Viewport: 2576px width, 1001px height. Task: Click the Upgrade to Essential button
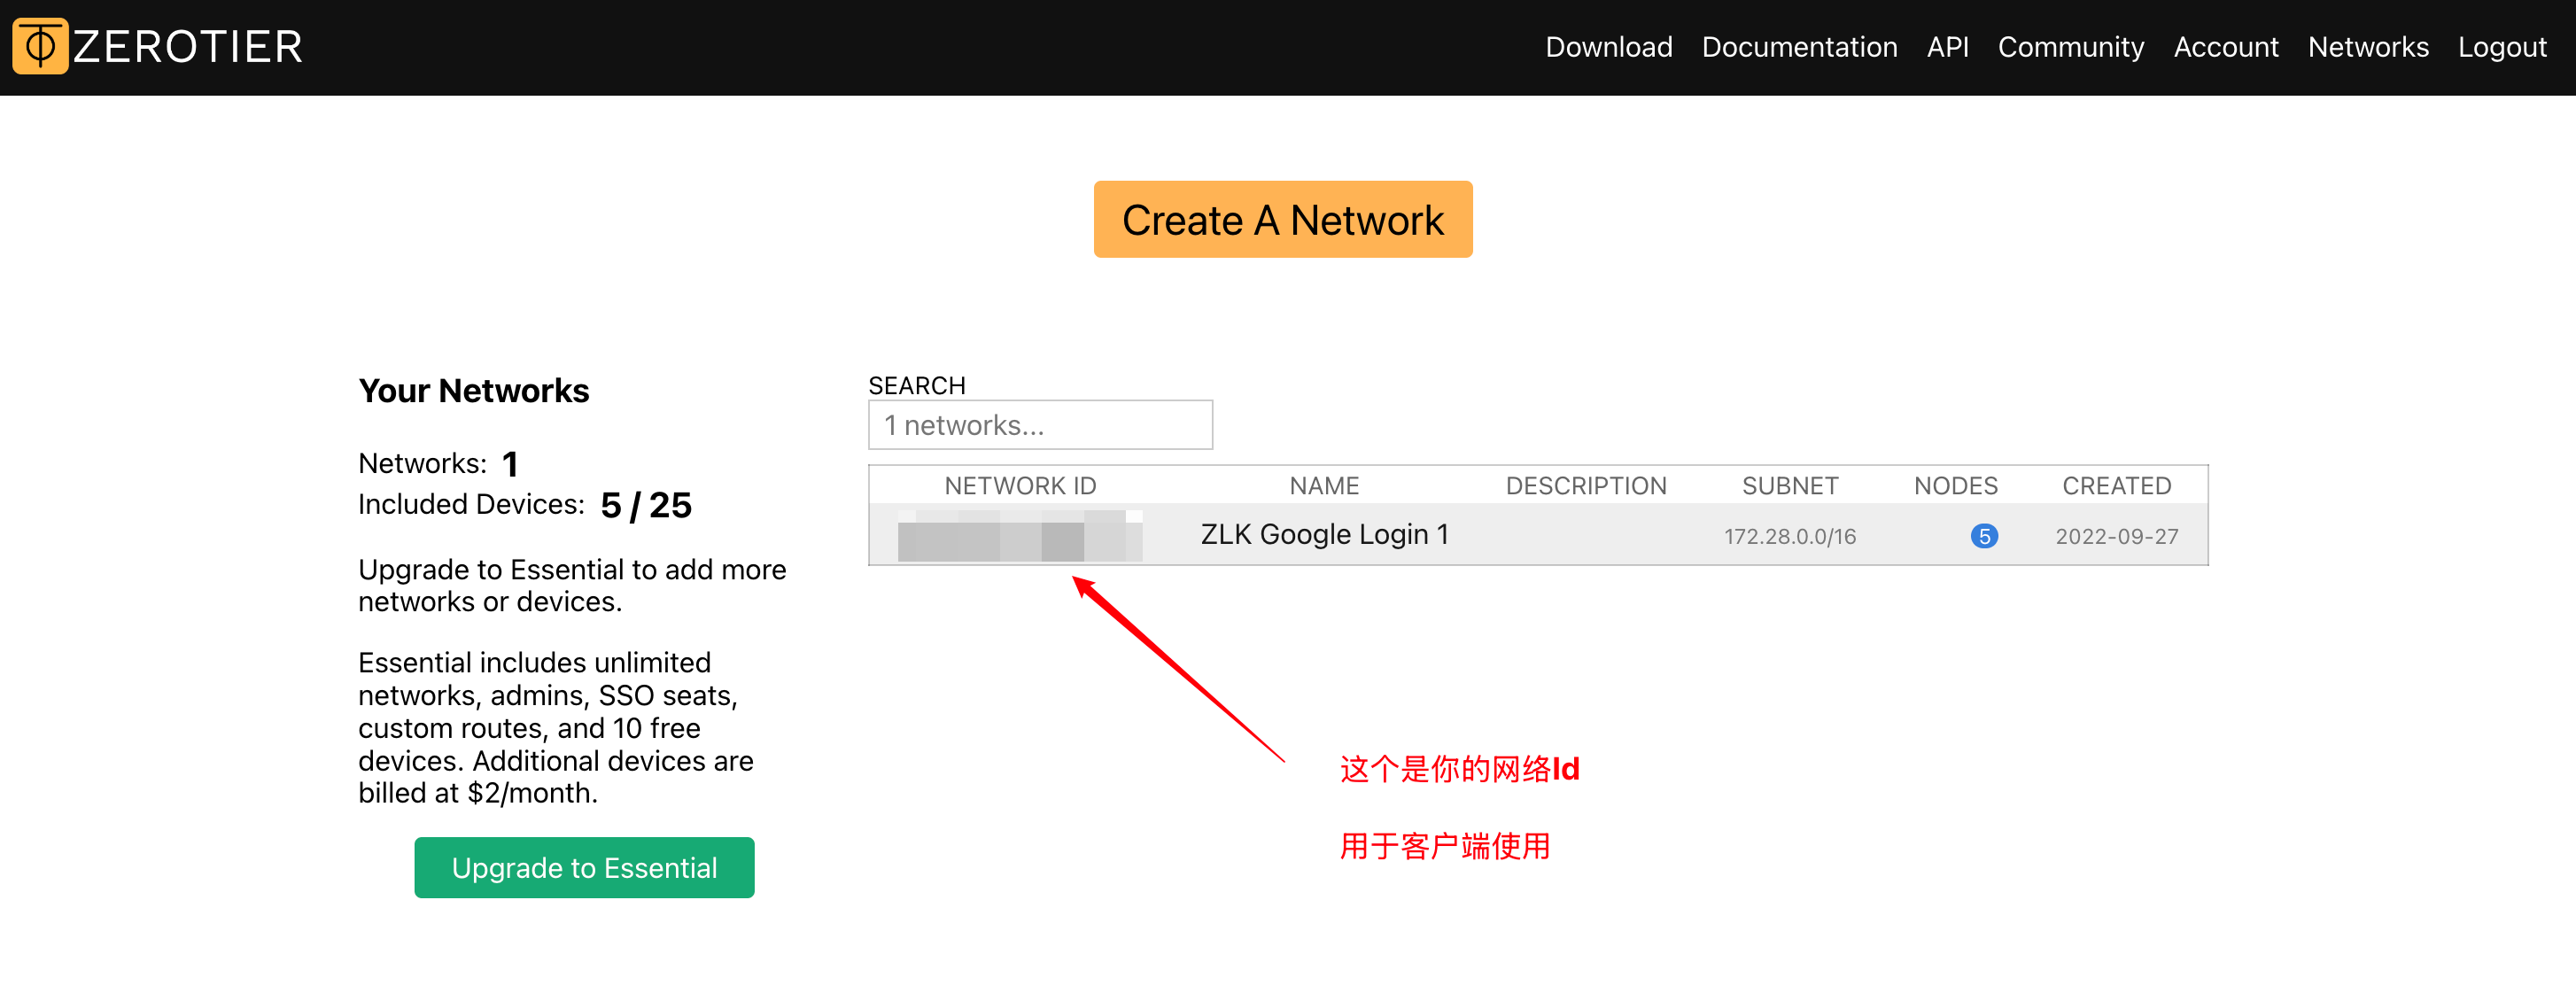[584, 867]
